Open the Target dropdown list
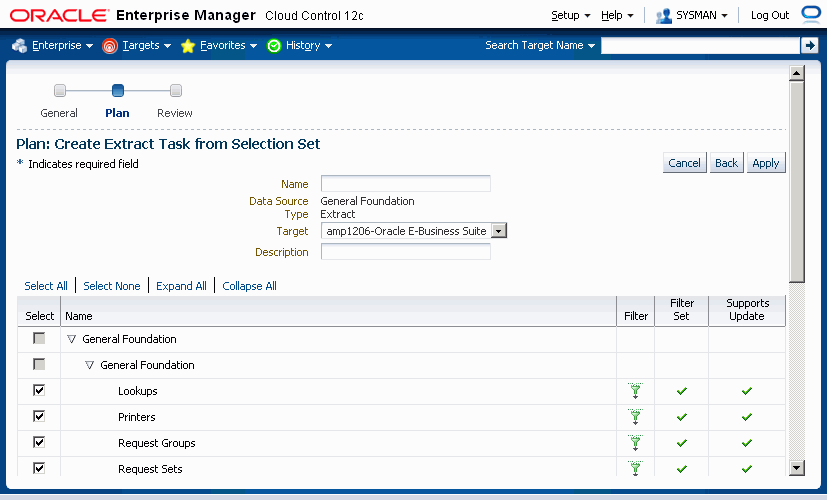827x500 pixels. point(499,230)
